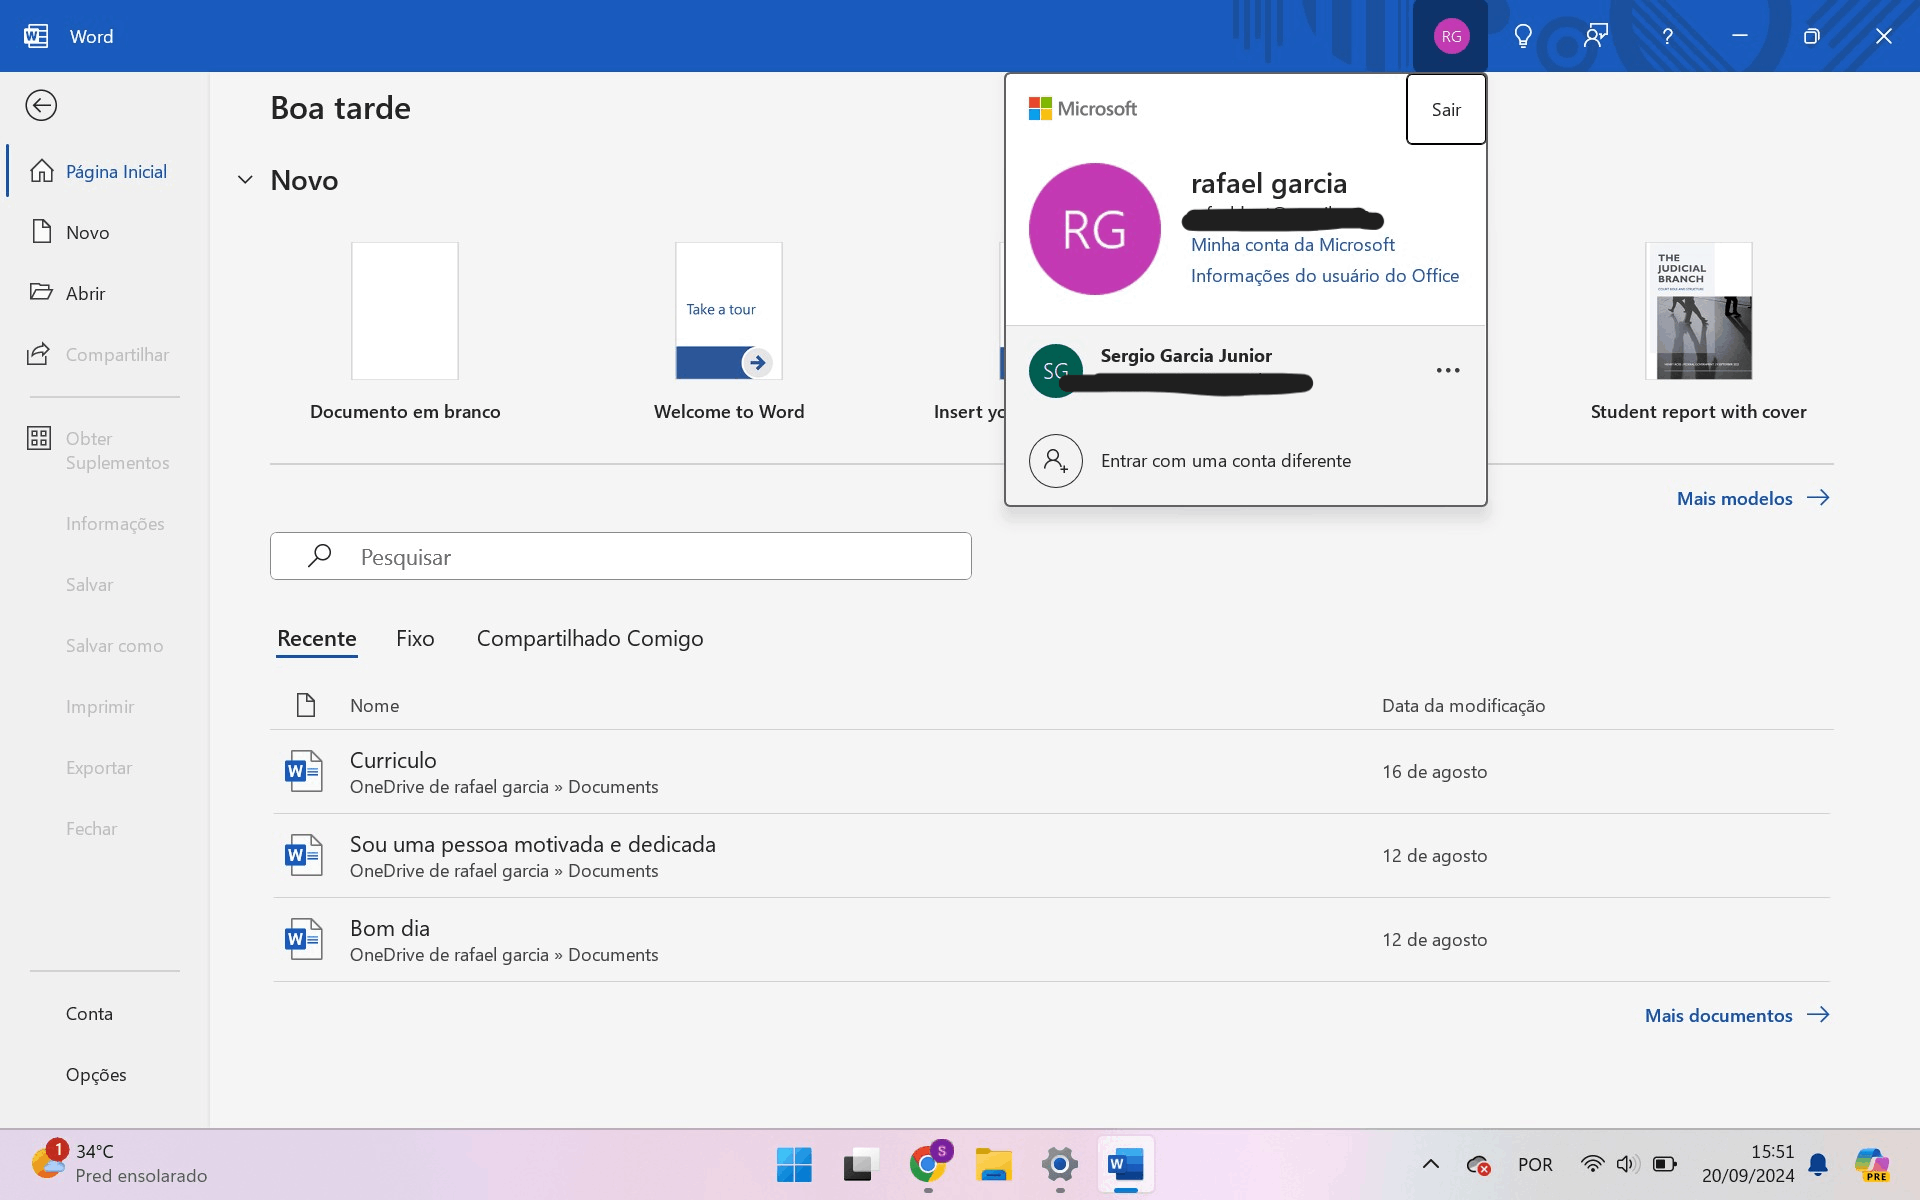Screen dimensions: 1920x1200
Task: Open the Task View taskbar icon
Action: point(860,1164)
